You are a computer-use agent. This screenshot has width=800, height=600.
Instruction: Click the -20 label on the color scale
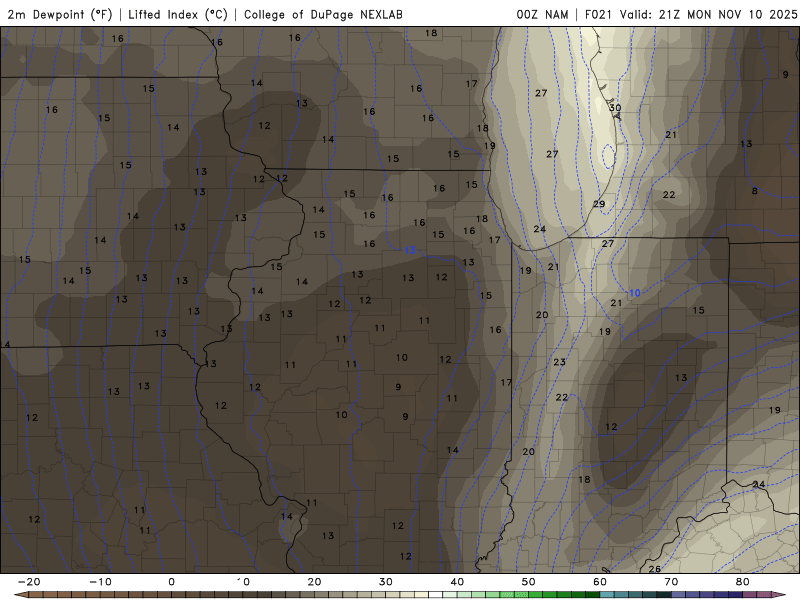click(x=29, y=582)
